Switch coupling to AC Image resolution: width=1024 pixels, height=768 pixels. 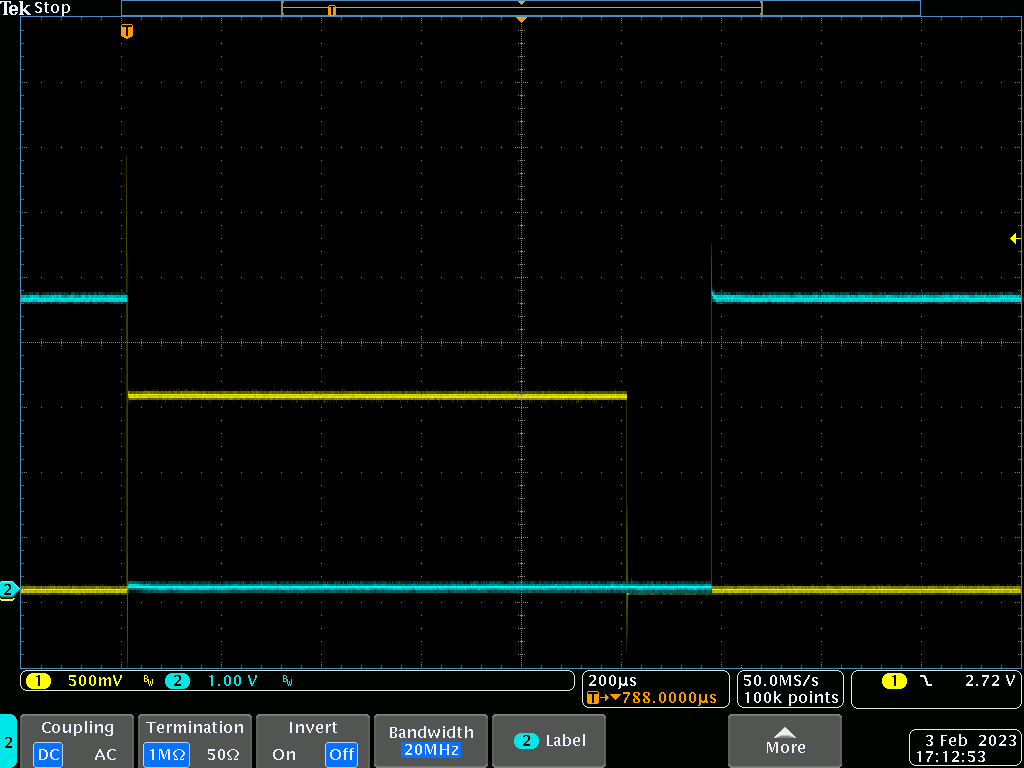coord(105,755)
